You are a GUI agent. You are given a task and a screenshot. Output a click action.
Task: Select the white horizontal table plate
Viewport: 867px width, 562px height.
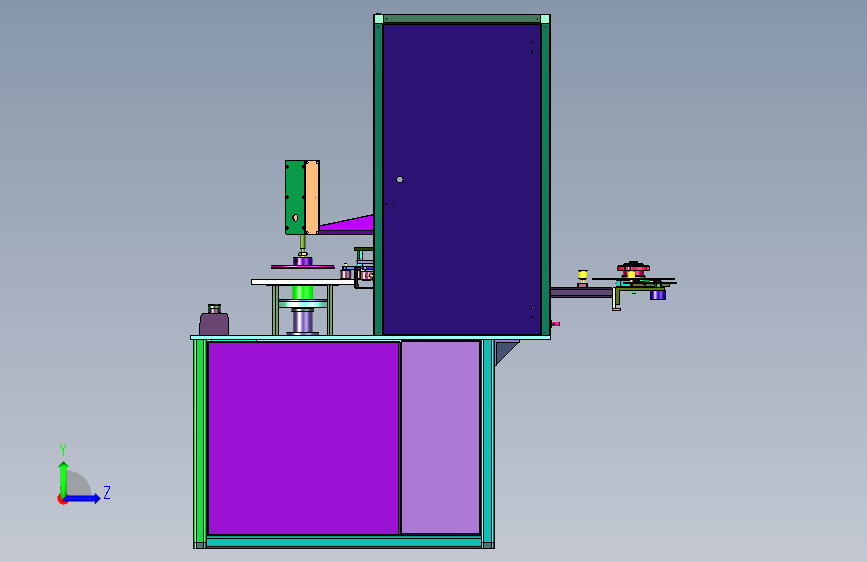pyautogui.click(x=303, y=282)
